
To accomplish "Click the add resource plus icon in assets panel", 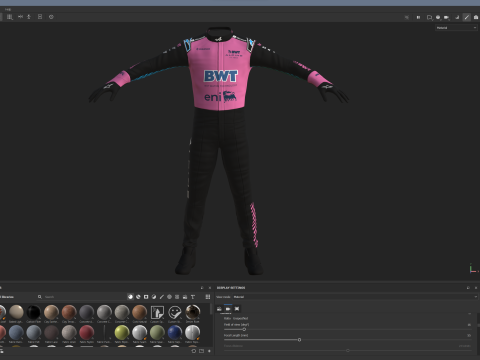I will pyautogui.click(x=209, y=351).
